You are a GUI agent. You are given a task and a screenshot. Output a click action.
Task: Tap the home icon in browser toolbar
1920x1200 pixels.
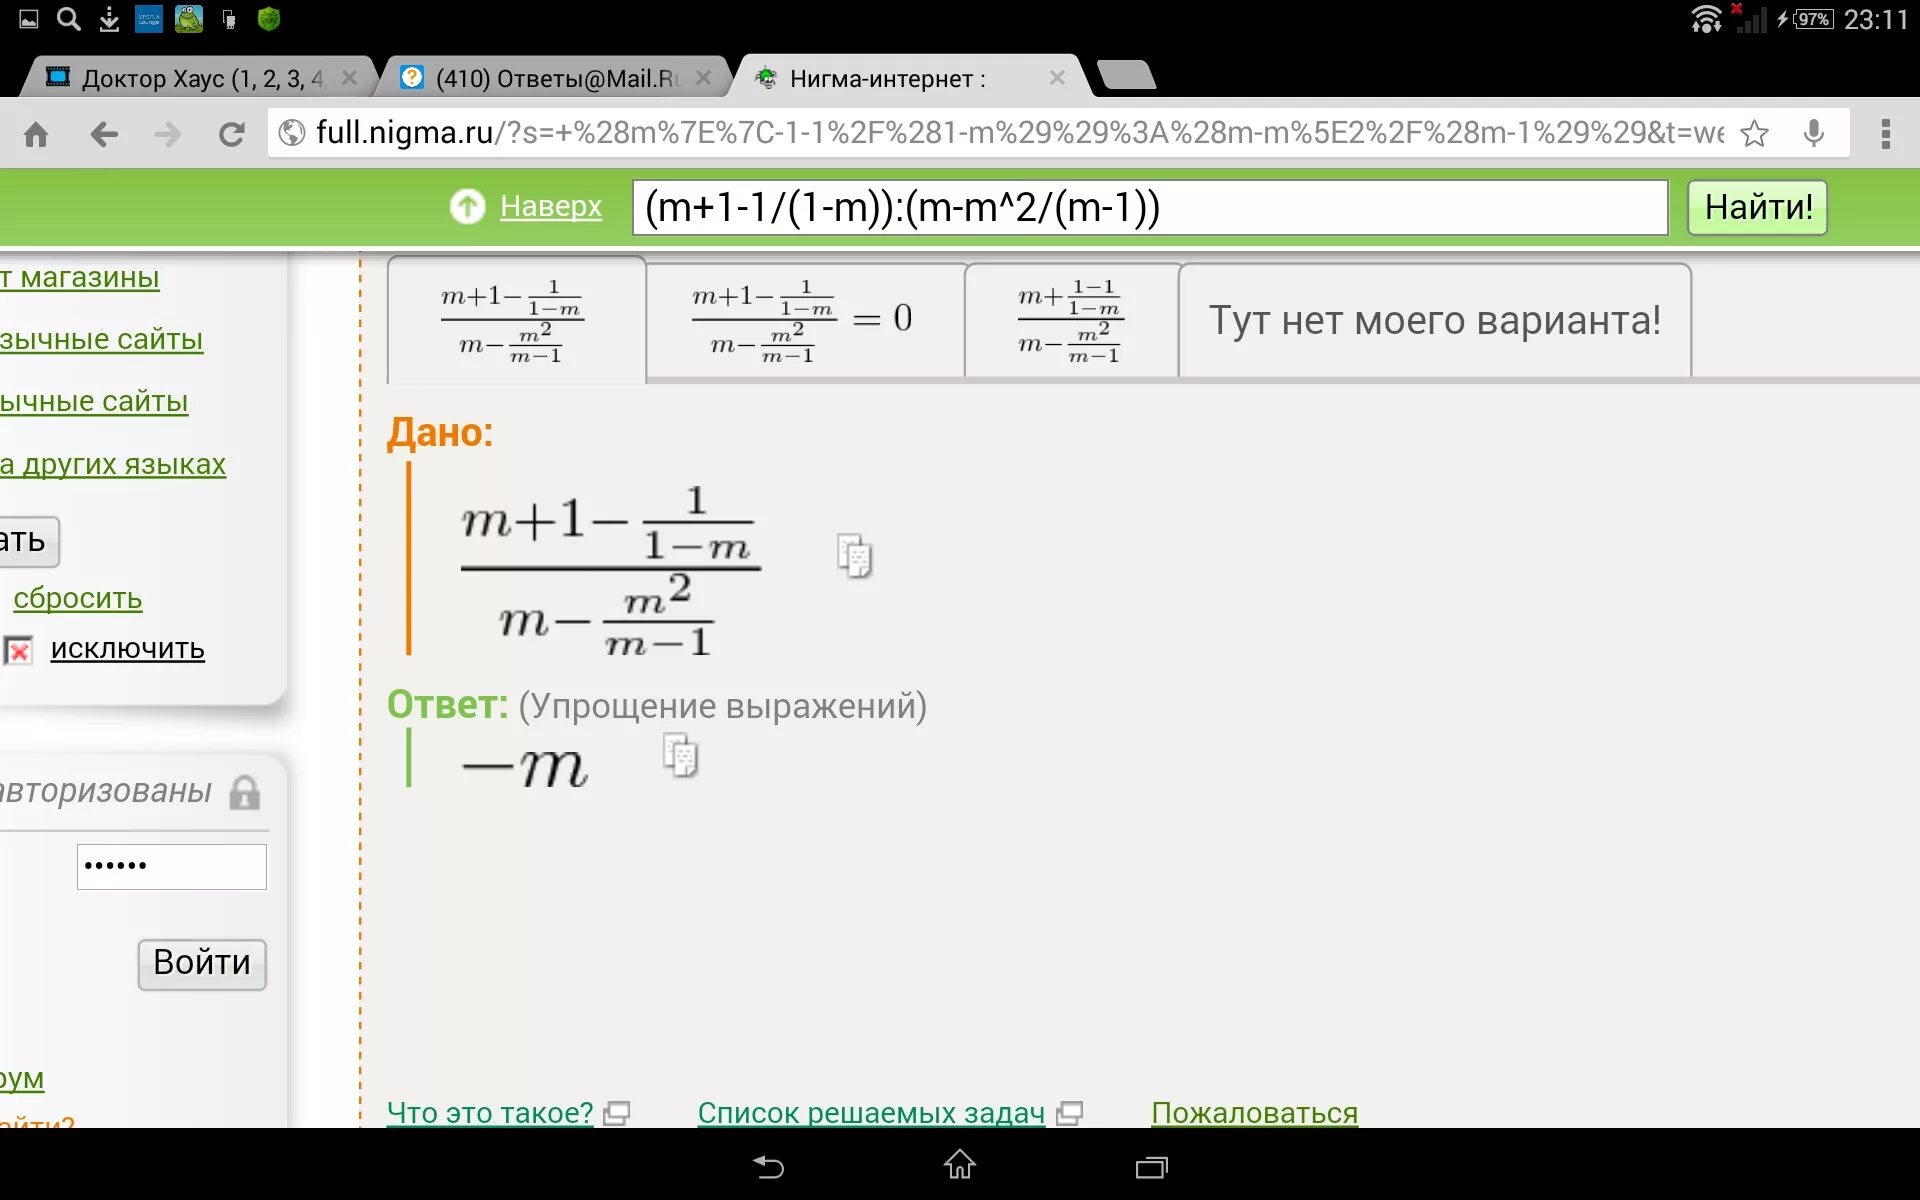coord(36,133)
